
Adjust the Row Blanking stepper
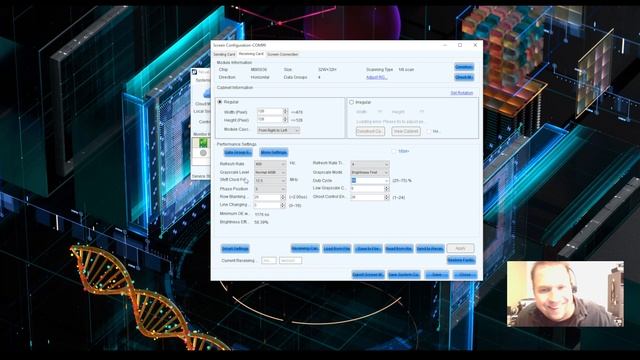click(x=282, y=197)
